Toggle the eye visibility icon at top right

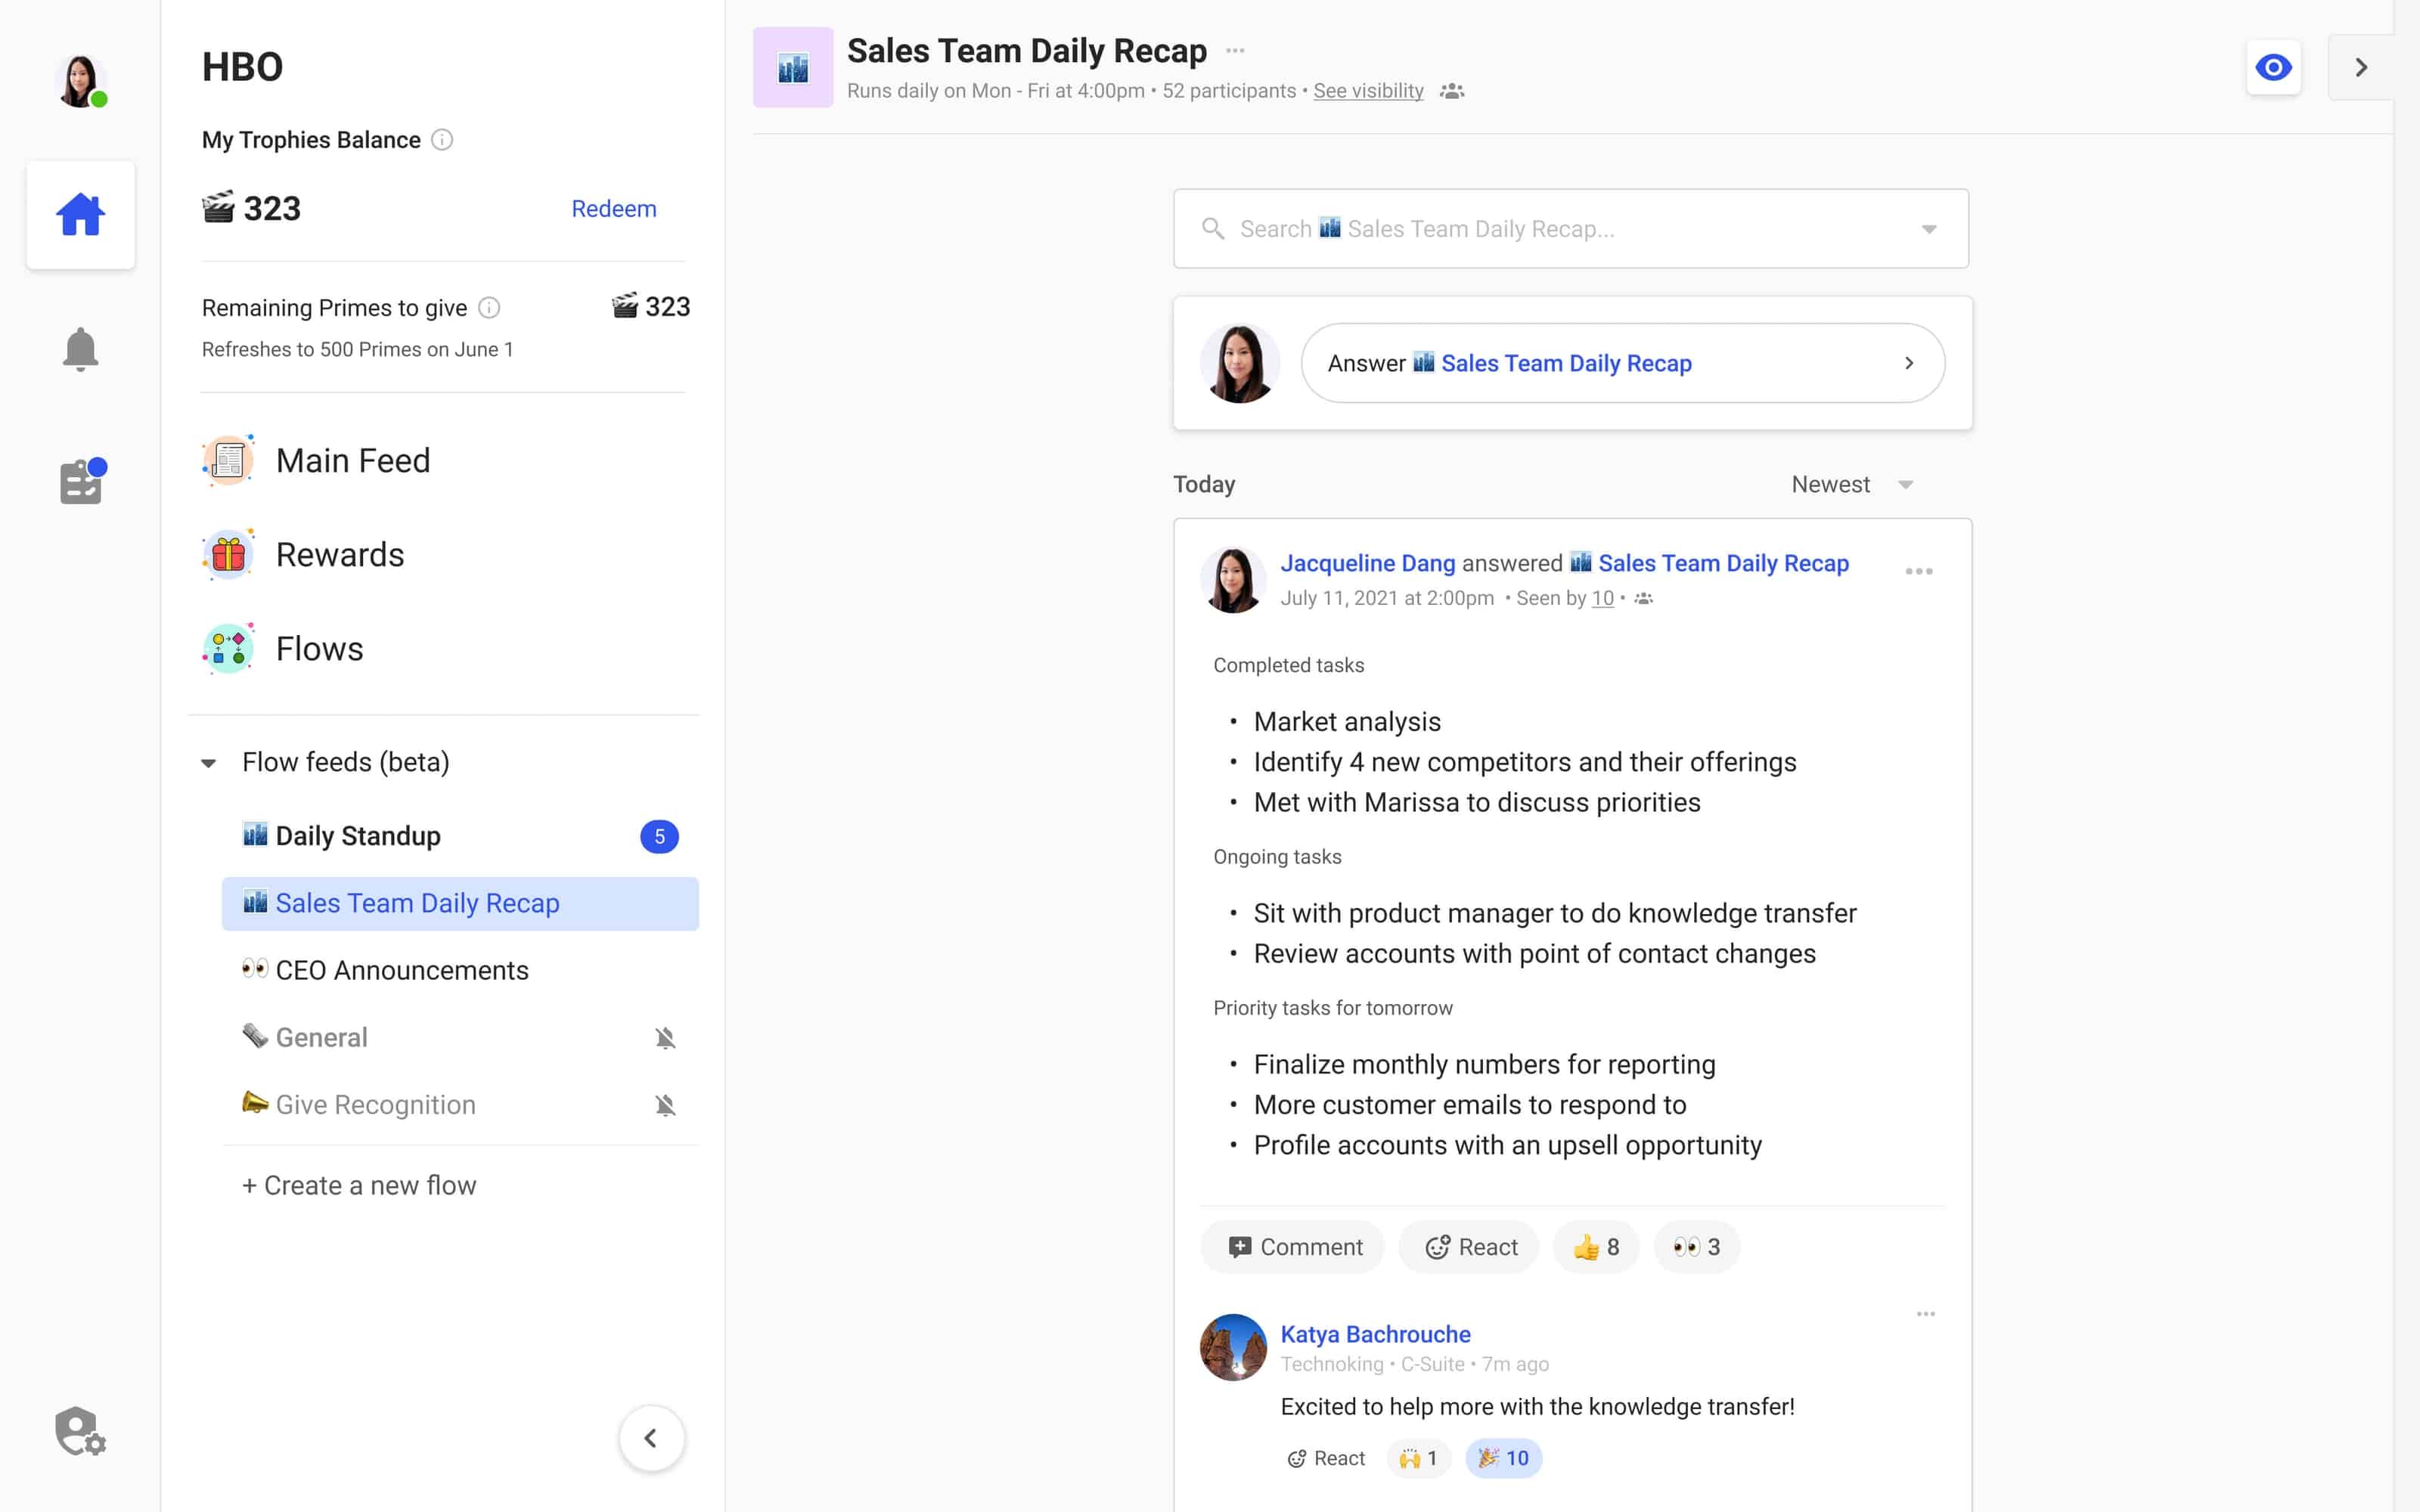2274,67
